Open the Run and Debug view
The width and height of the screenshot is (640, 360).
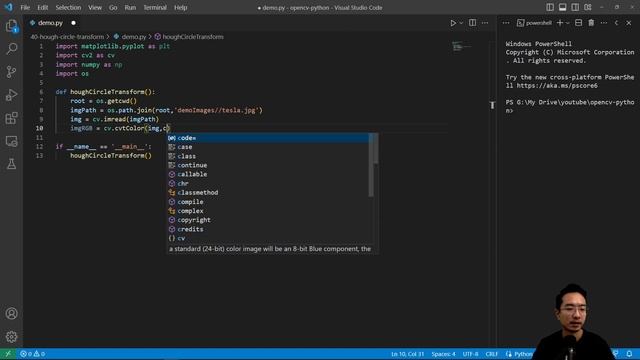[x=11, y=95]
